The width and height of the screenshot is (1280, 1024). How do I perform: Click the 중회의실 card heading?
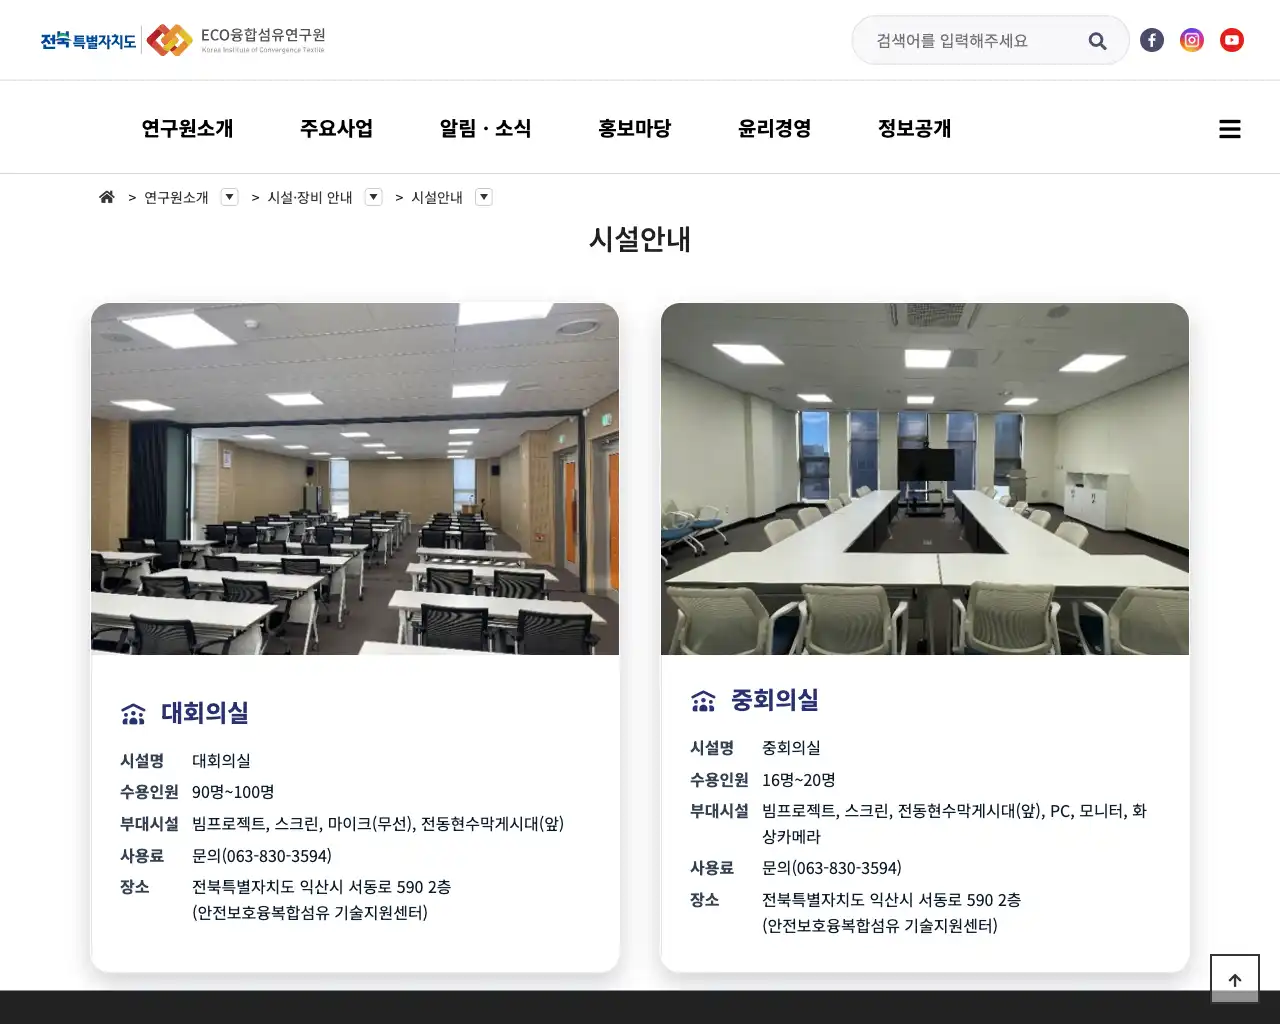tap(775, 700)
